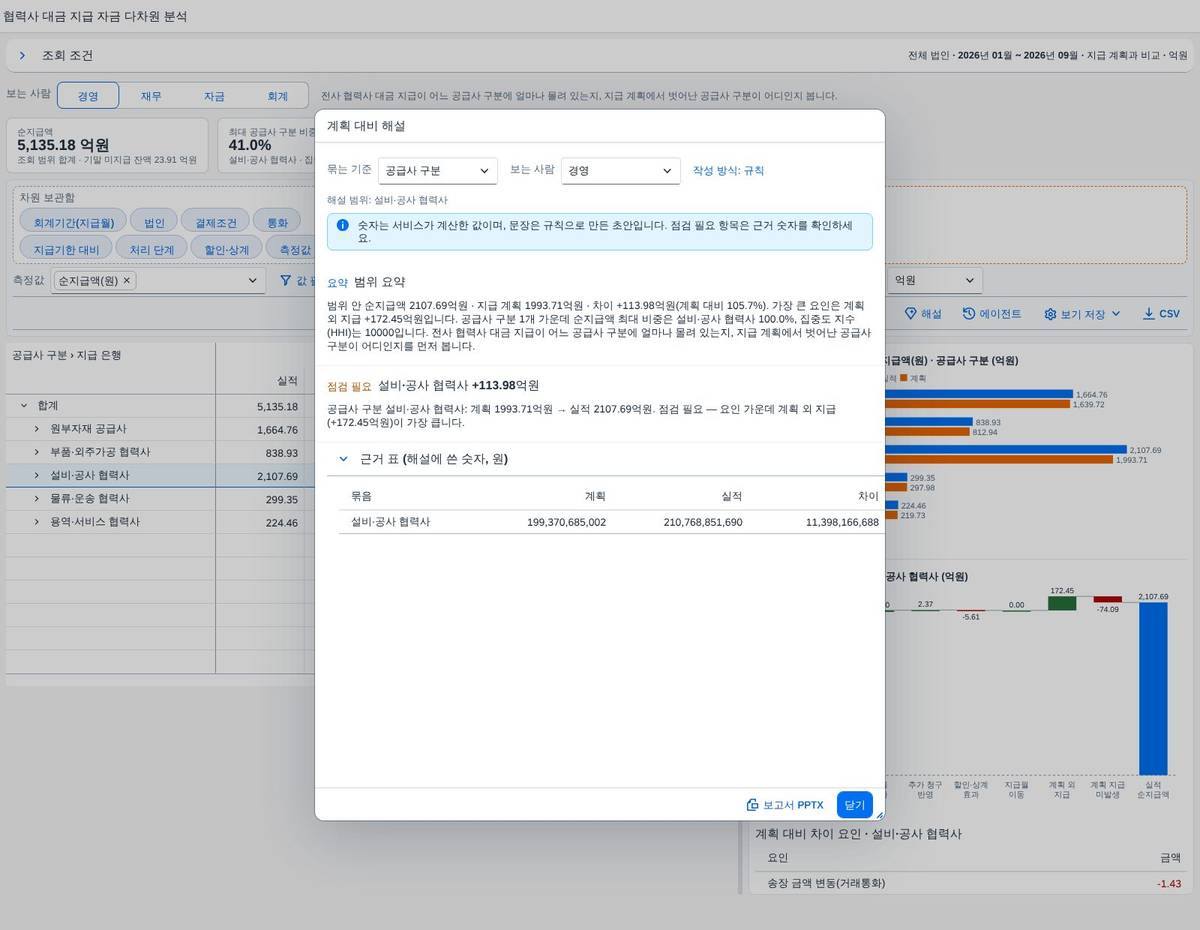Click the 회계기간(지급월) dimension chip
1200x930 pixels.
pos(74,222)
